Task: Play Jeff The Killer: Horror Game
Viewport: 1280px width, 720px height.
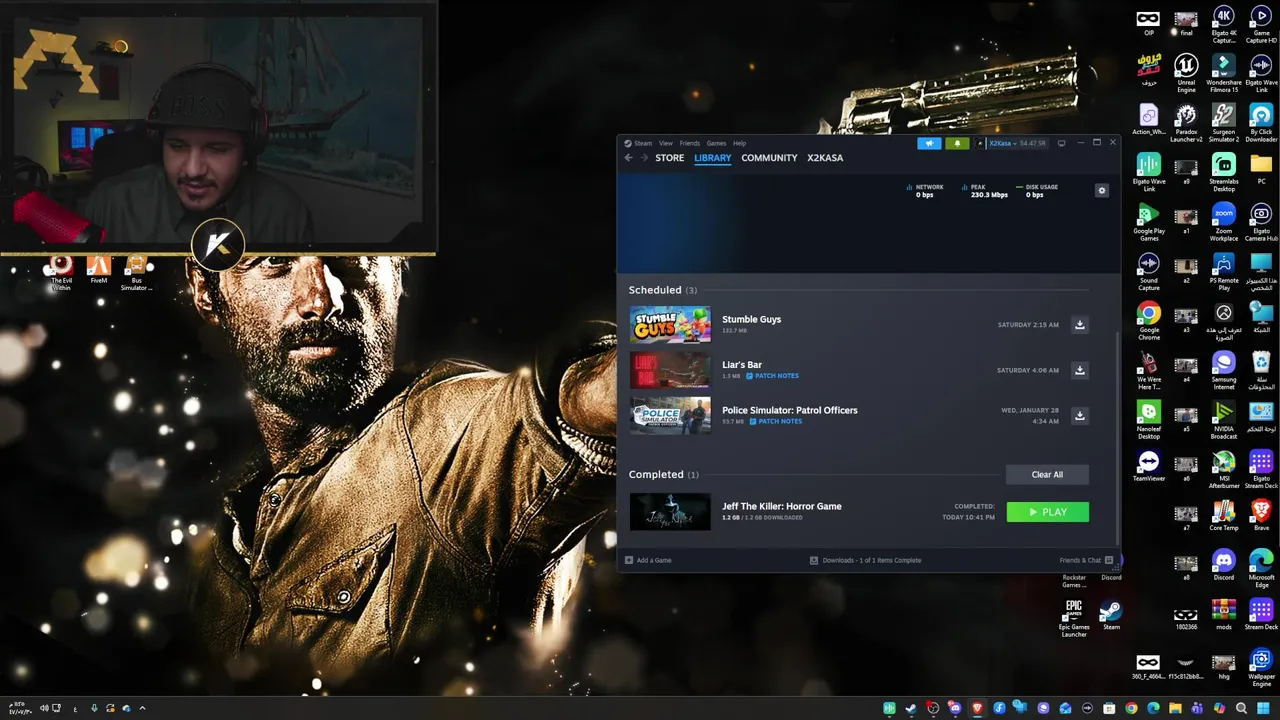Action: (1047, 512)
